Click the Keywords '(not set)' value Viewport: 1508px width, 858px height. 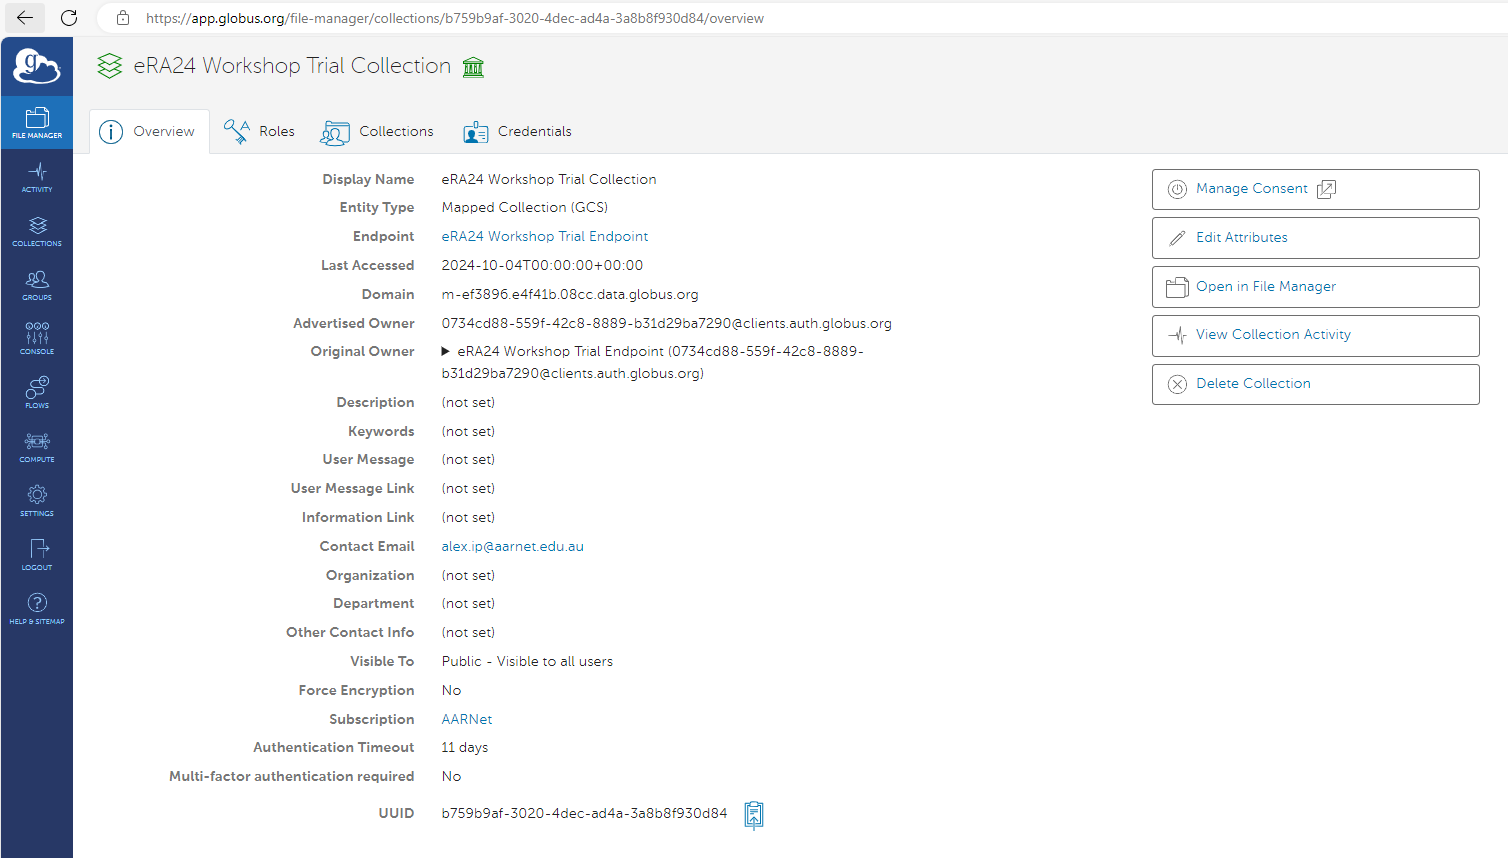(x=468, y=431)
